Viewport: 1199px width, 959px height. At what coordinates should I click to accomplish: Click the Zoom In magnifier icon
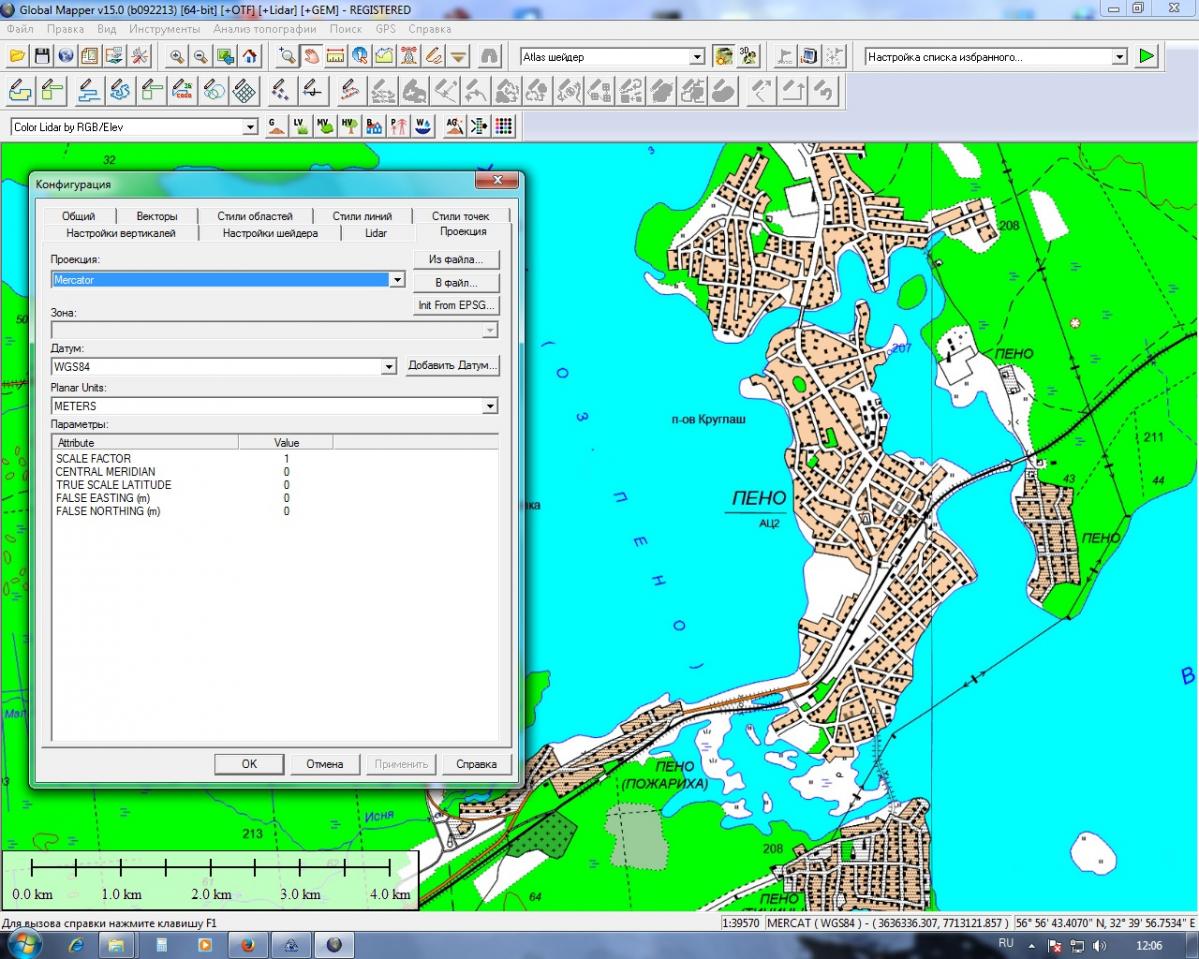click(x=177, y=56)
